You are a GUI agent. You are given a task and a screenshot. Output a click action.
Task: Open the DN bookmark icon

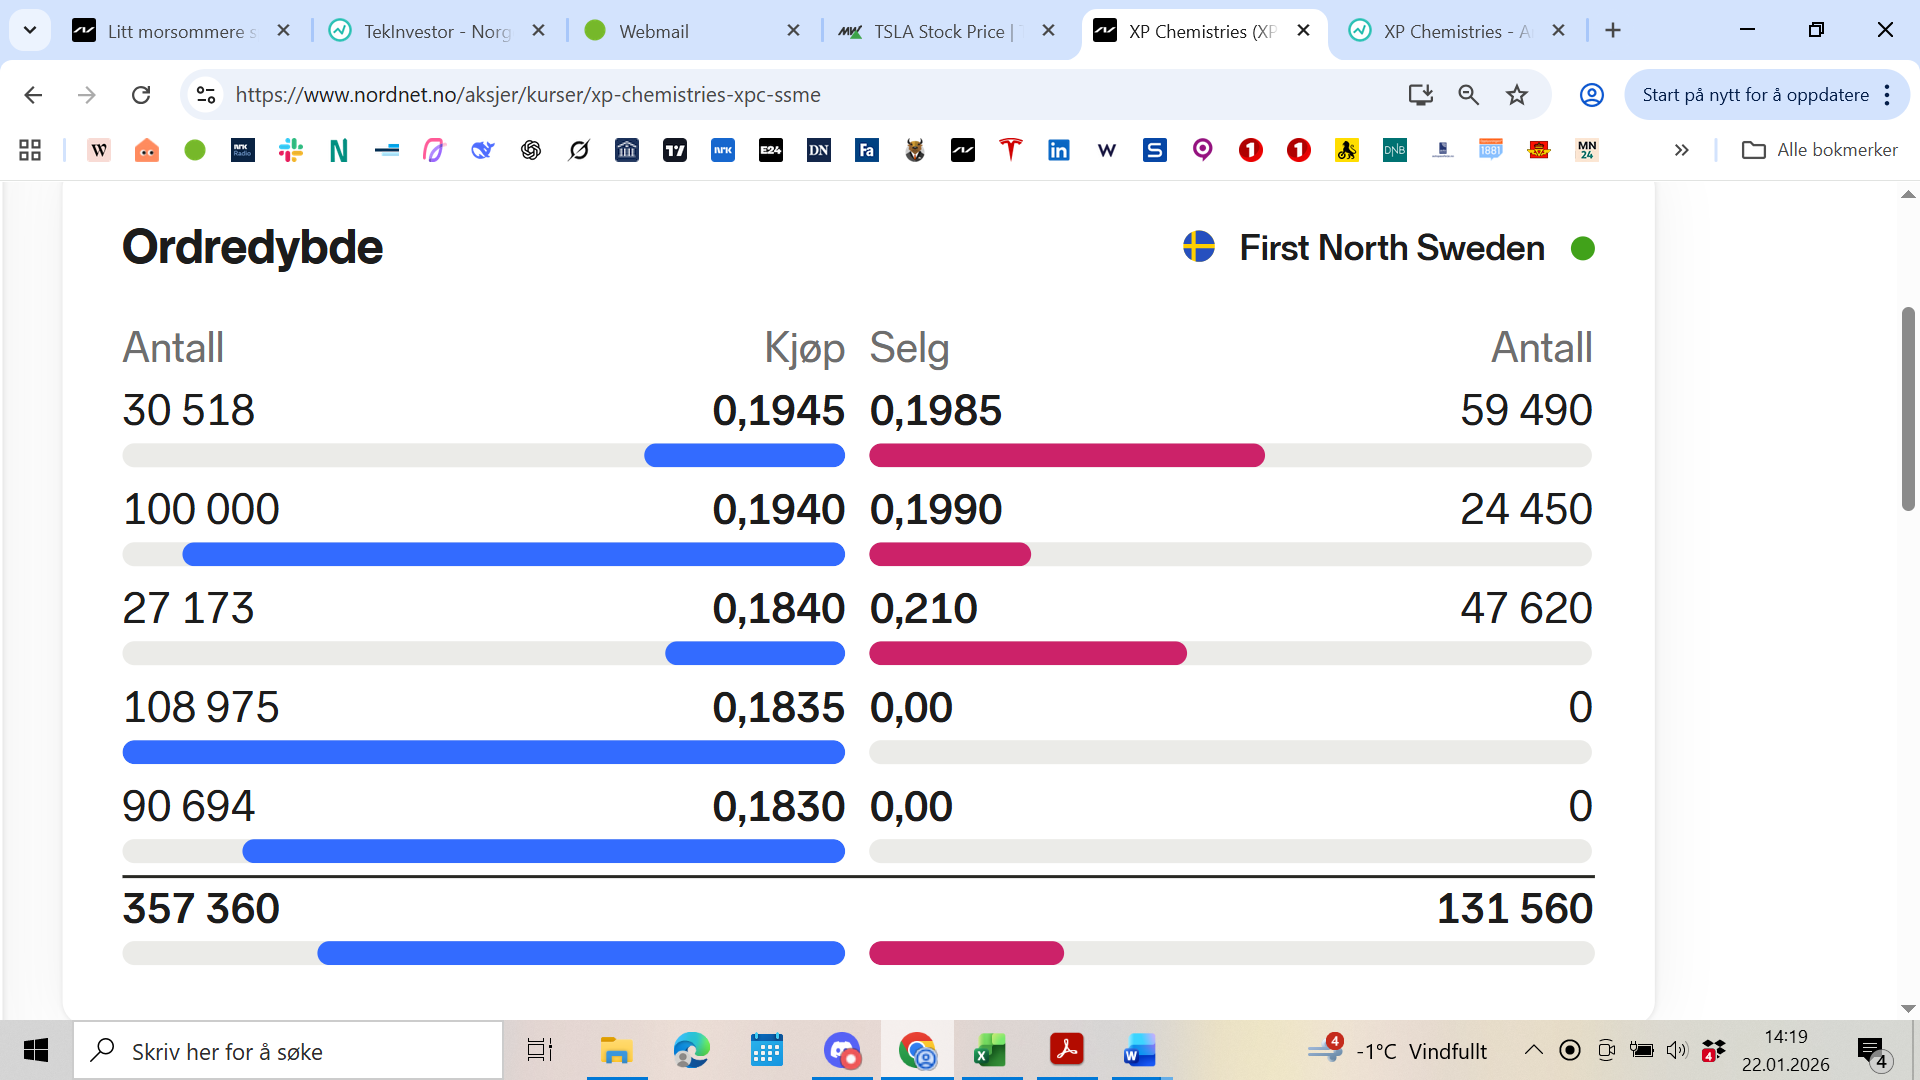click(818, 150)
